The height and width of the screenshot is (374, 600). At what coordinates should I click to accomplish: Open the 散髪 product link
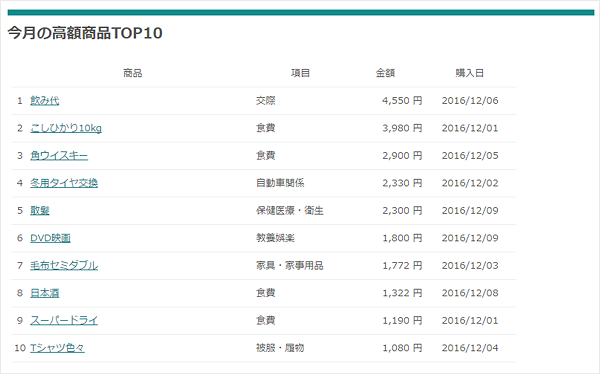(40, 211)
